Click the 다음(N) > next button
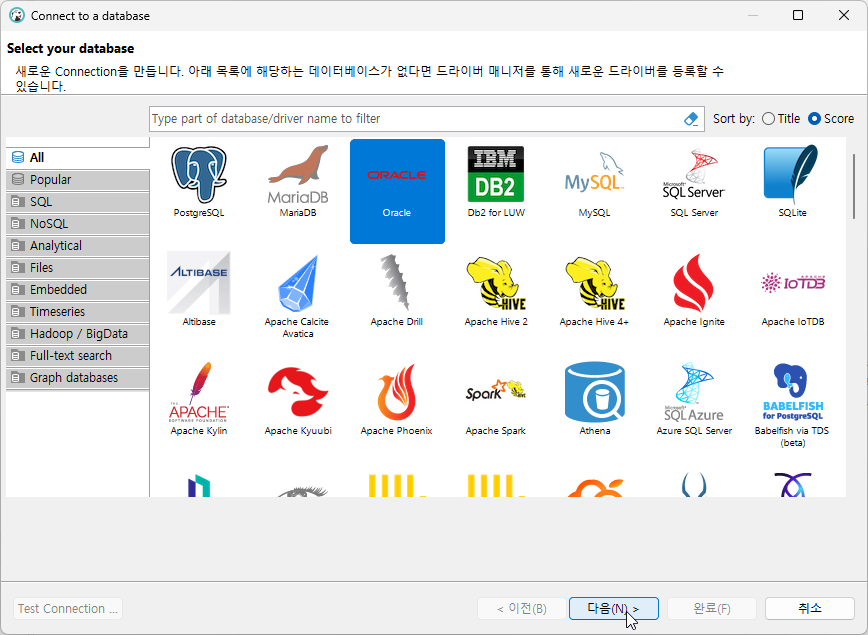Image resolution: width=868 pixels, height=635 pixels. point(613,608)
